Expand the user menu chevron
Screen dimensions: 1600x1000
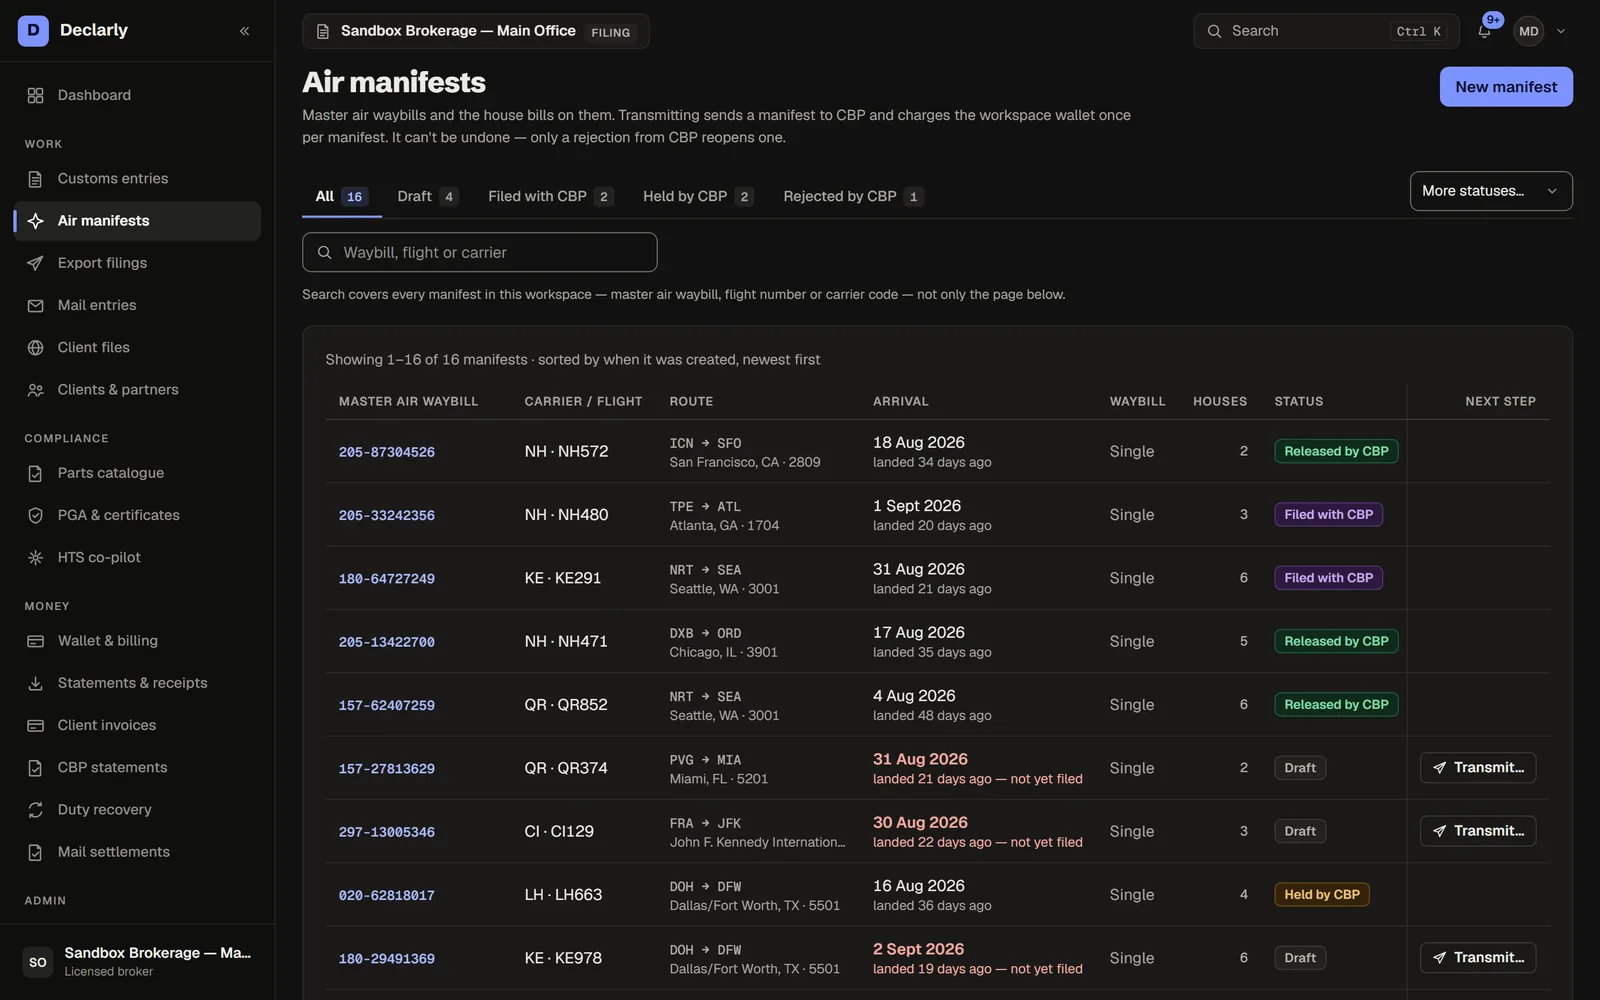1560,31
